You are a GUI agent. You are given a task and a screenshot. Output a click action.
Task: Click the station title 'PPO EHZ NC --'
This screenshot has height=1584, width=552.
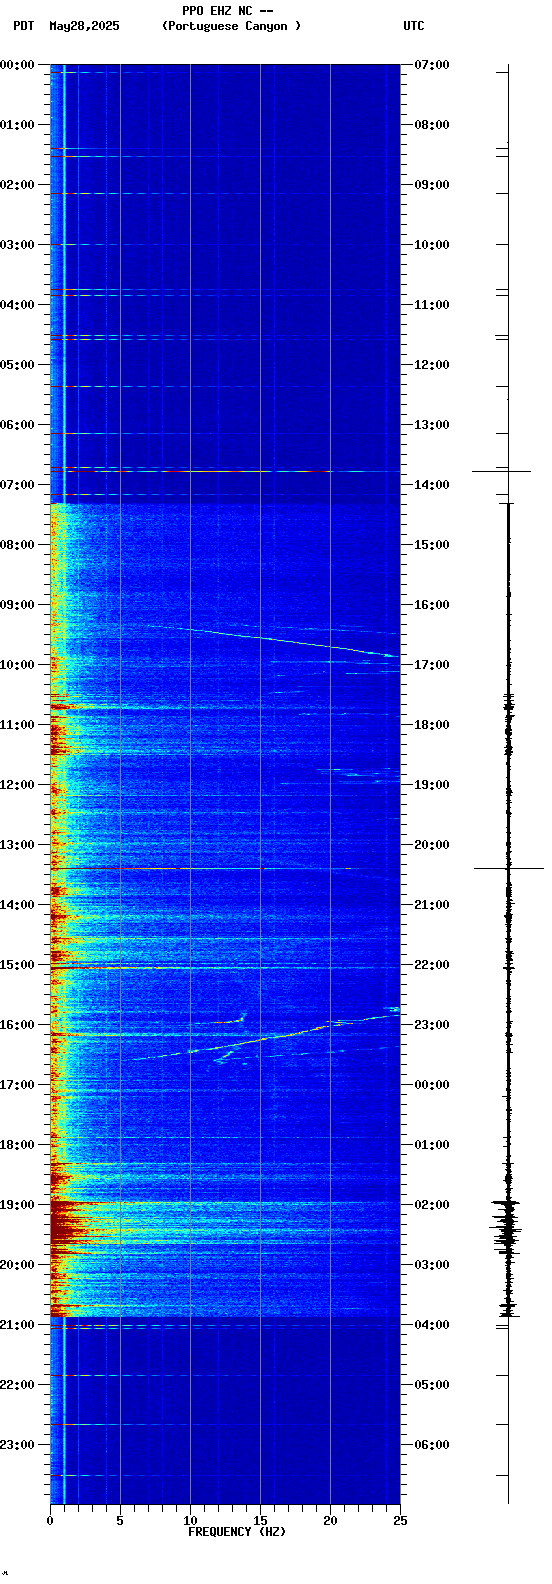click(228, 10)
